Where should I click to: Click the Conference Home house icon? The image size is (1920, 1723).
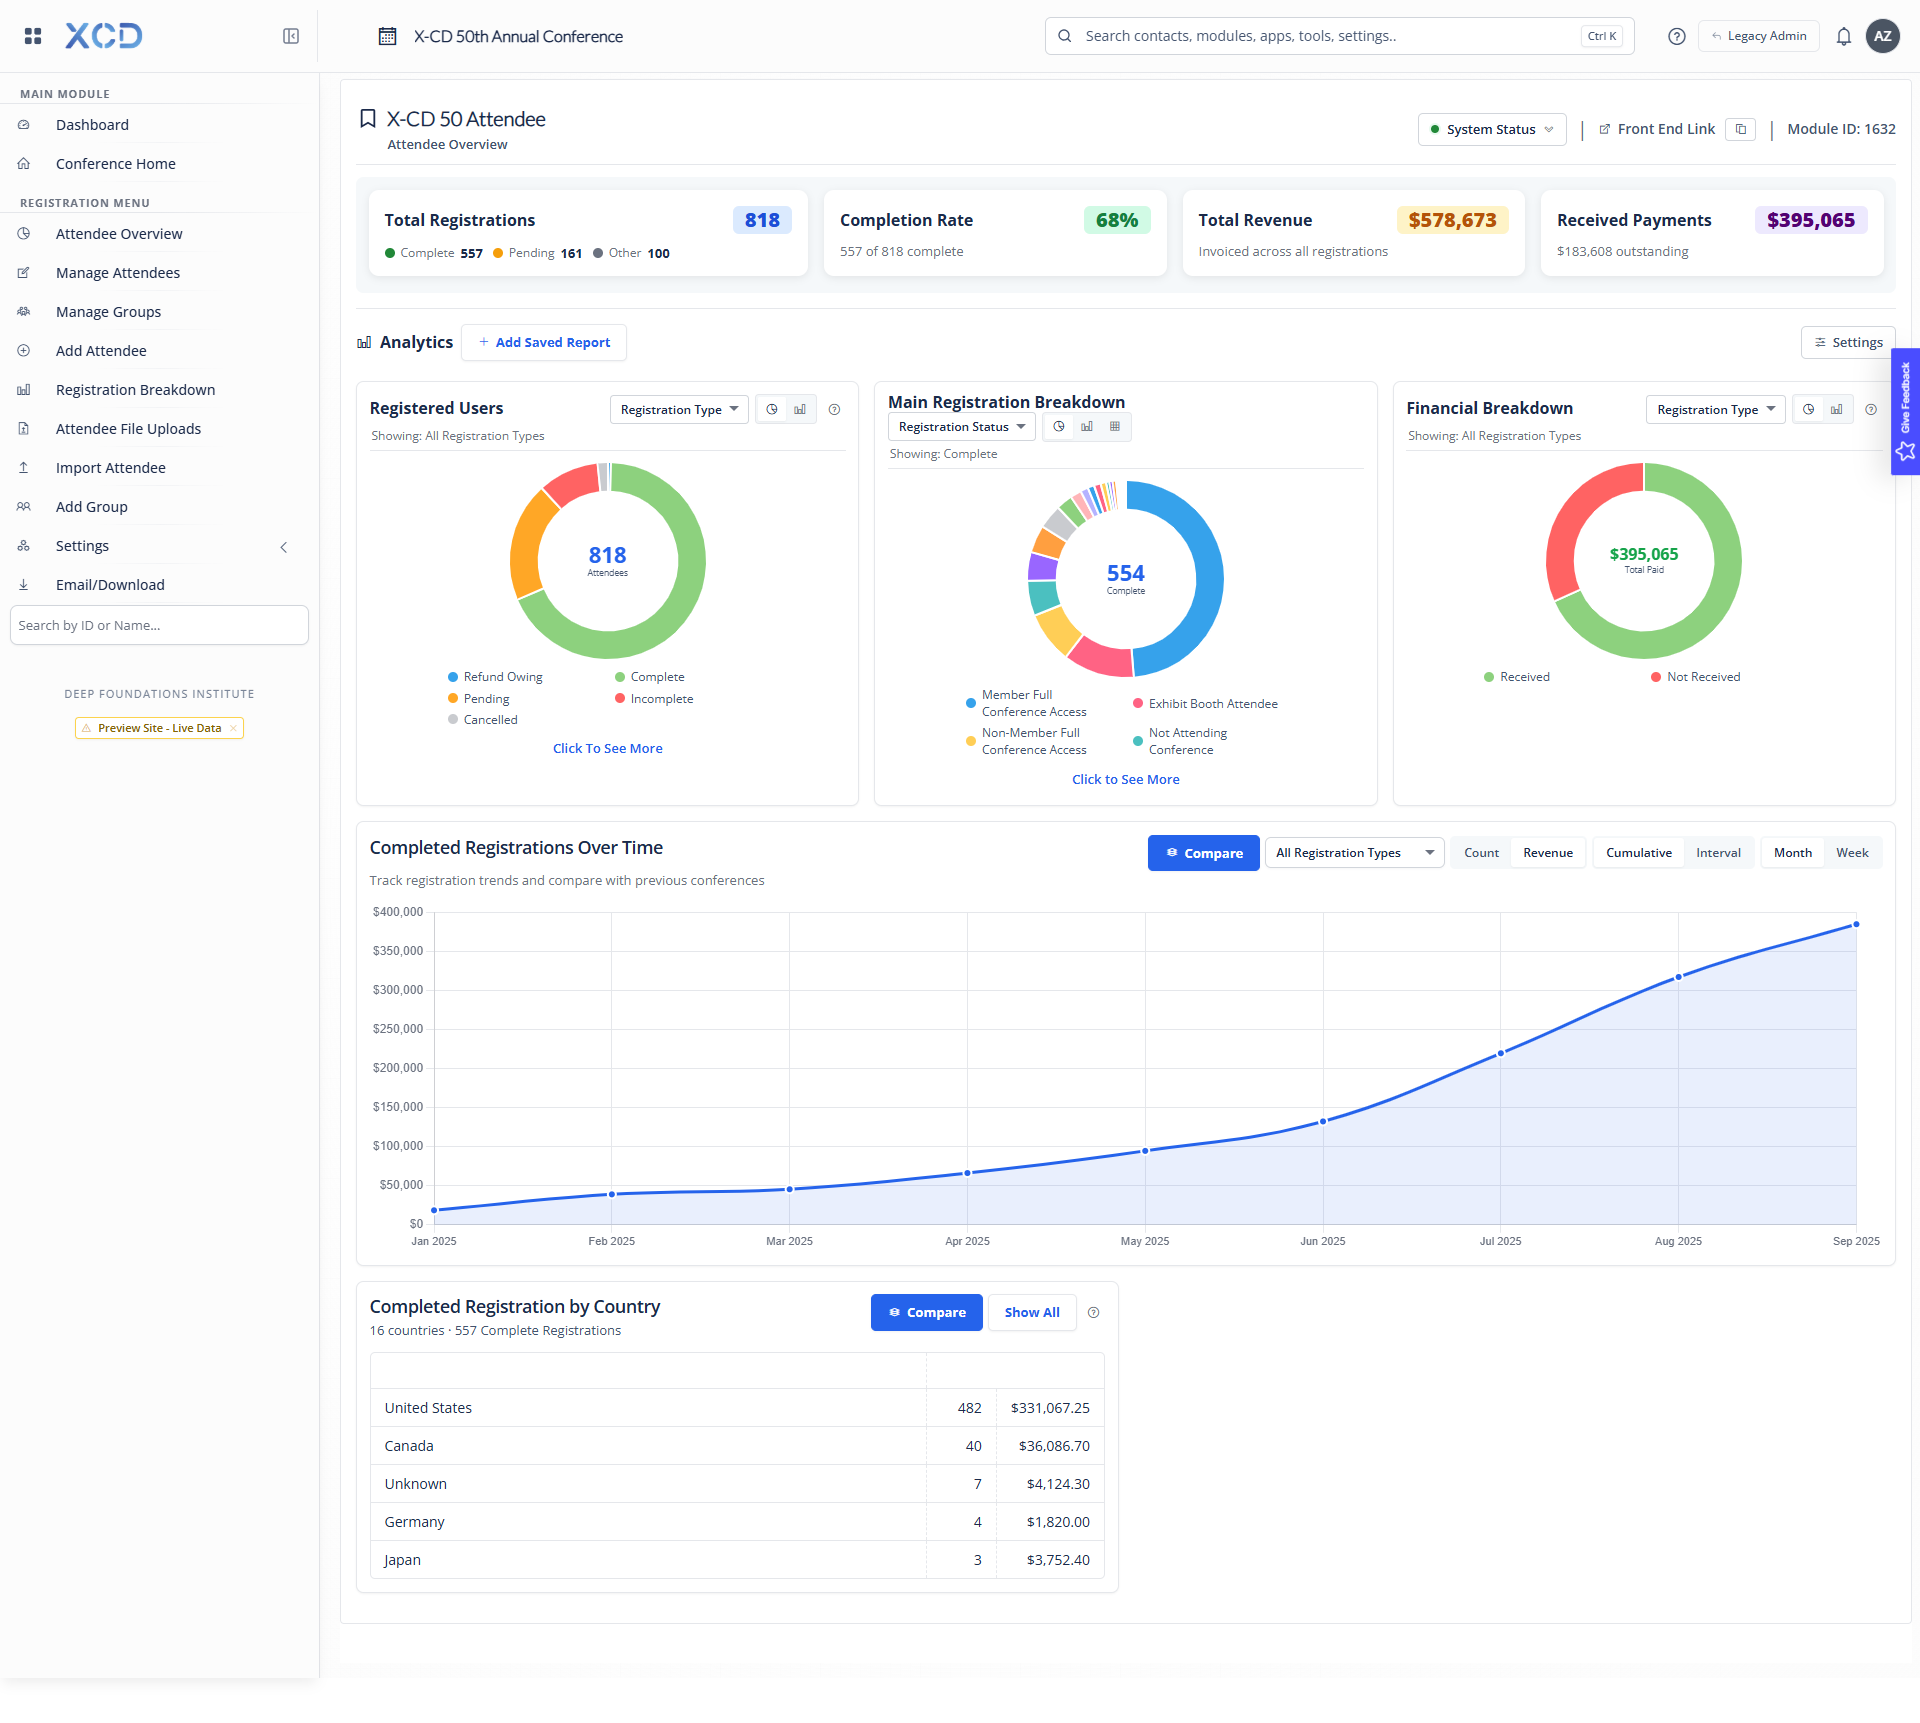coord(24,164)
